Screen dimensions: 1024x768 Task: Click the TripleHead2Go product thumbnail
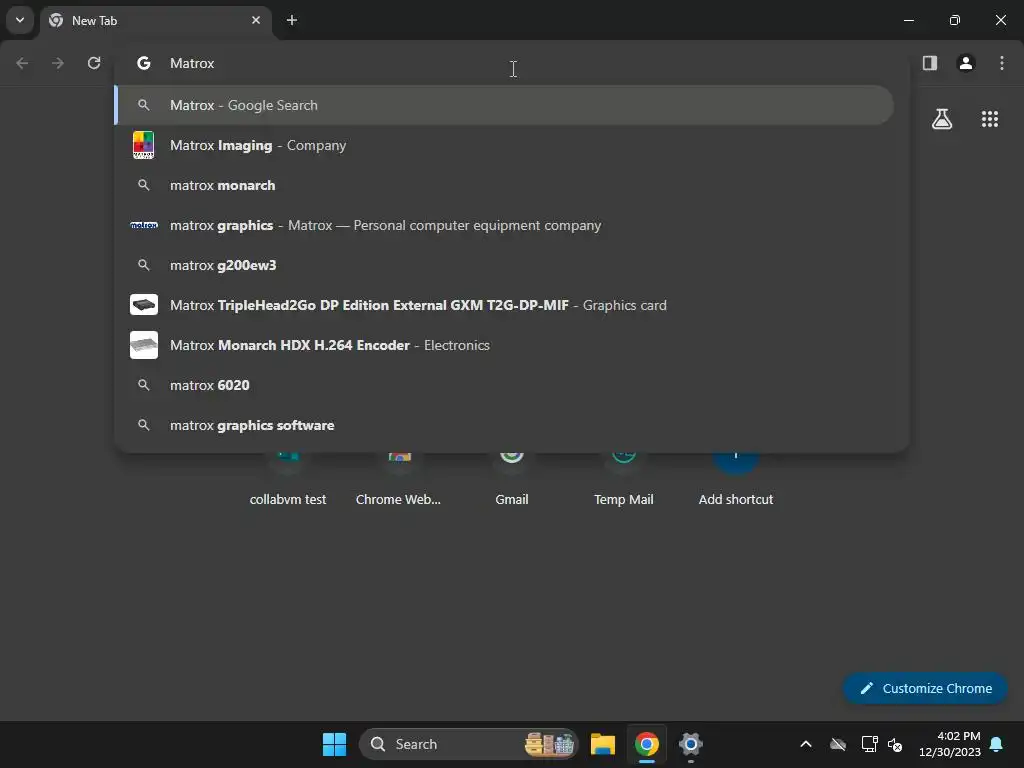coord(144,305)
